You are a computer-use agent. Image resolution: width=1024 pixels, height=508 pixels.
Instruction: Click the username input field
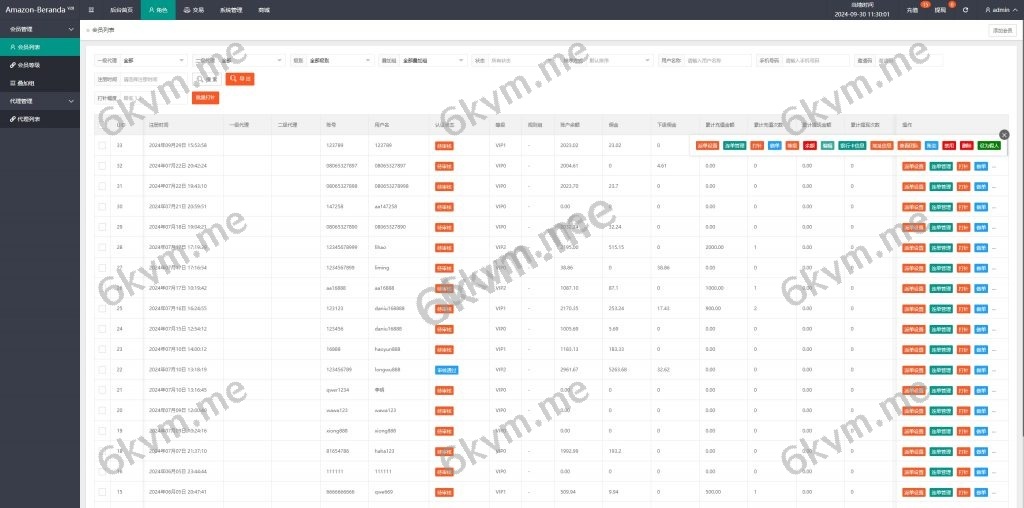[717, 60]
